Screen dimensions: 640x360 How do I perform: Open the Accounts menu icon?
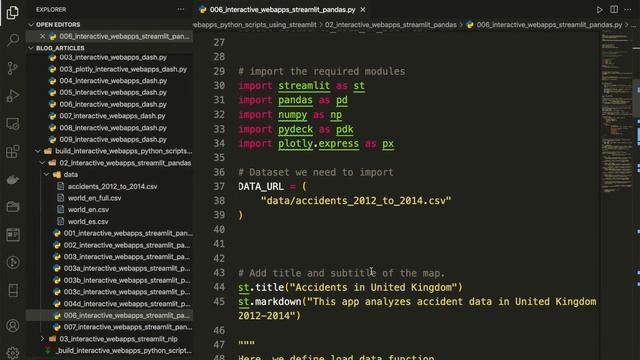[x=13, y=326]
